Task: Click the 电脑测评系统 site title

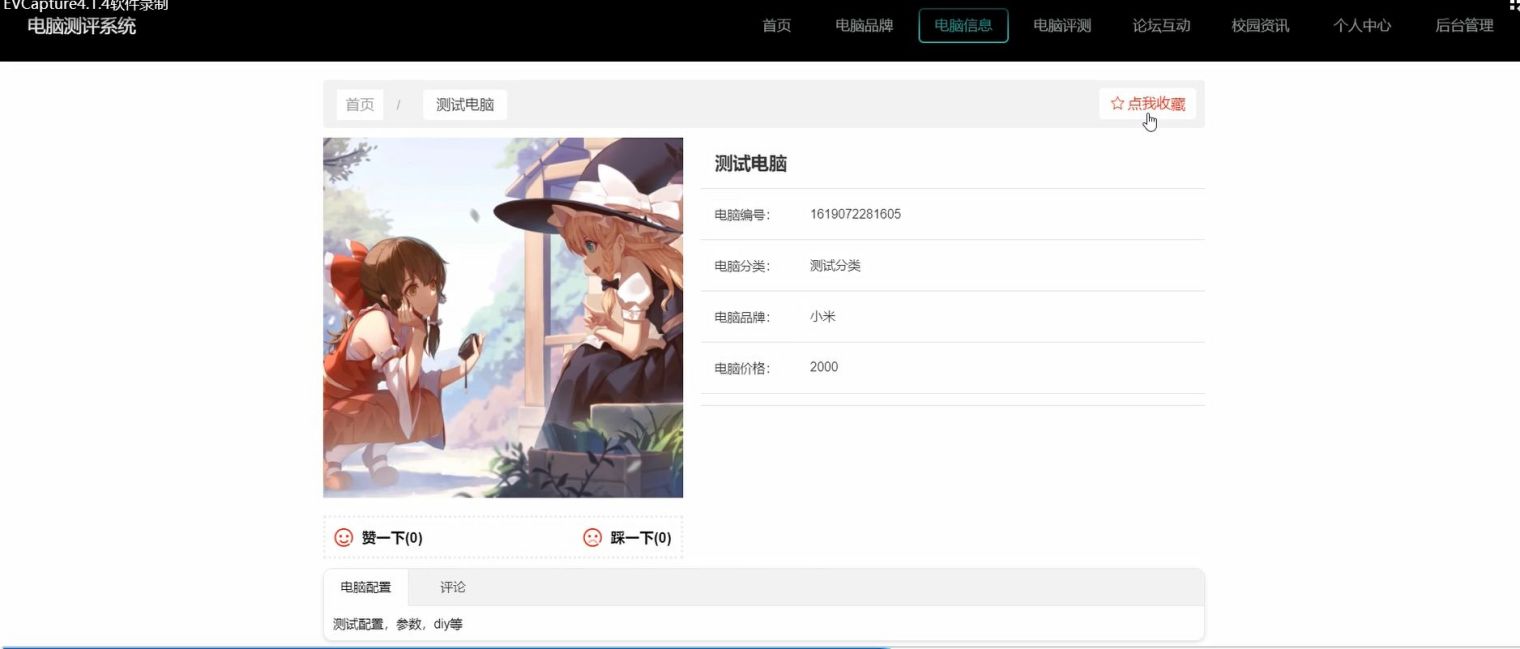Action: pos(82,26)
